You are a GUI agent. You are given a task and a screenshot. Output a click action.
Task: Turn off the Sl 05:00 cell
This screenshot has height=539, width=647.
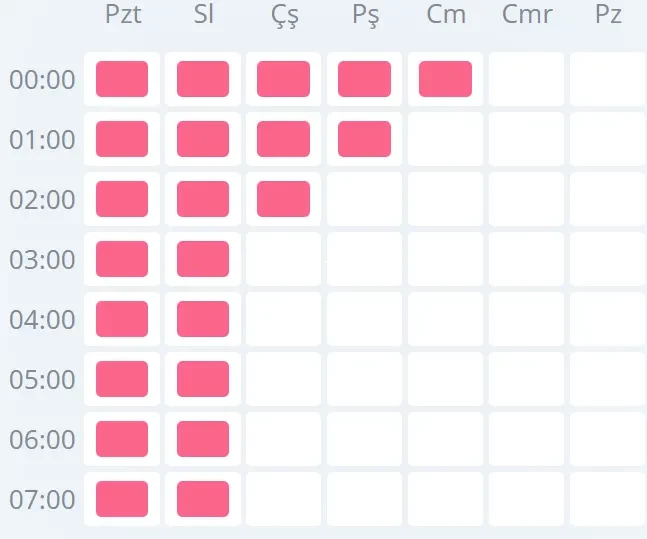(203, 379)
